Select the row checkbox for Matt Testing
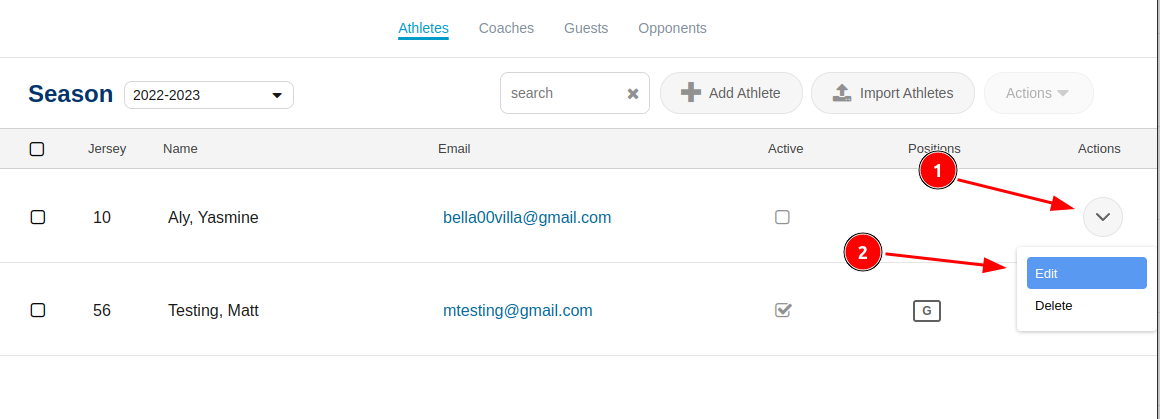This screenshot has width=1160, height=419. coord(38,310)
